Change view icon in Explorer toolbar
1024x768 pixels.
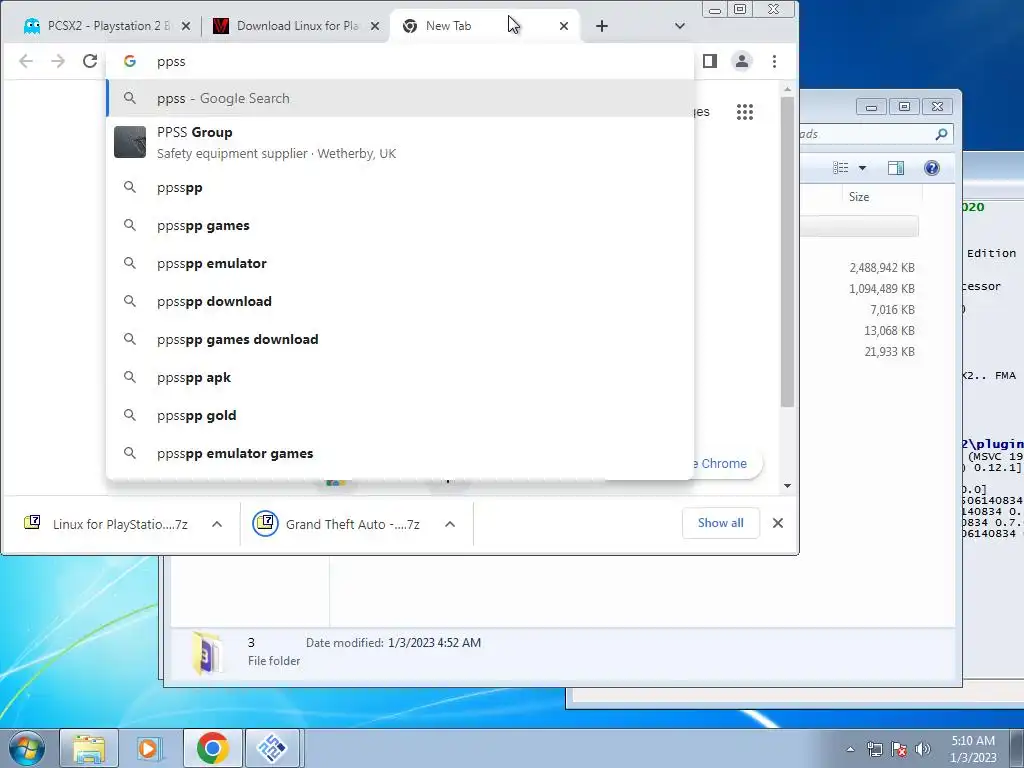[840, 168]
